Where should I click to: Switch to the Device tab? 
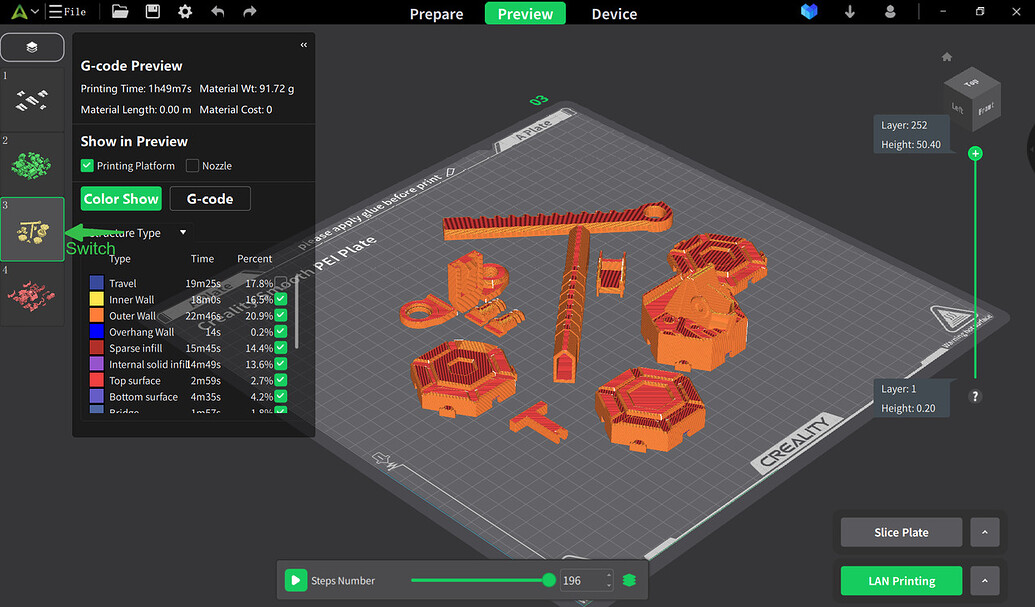[x=613, y=14]
